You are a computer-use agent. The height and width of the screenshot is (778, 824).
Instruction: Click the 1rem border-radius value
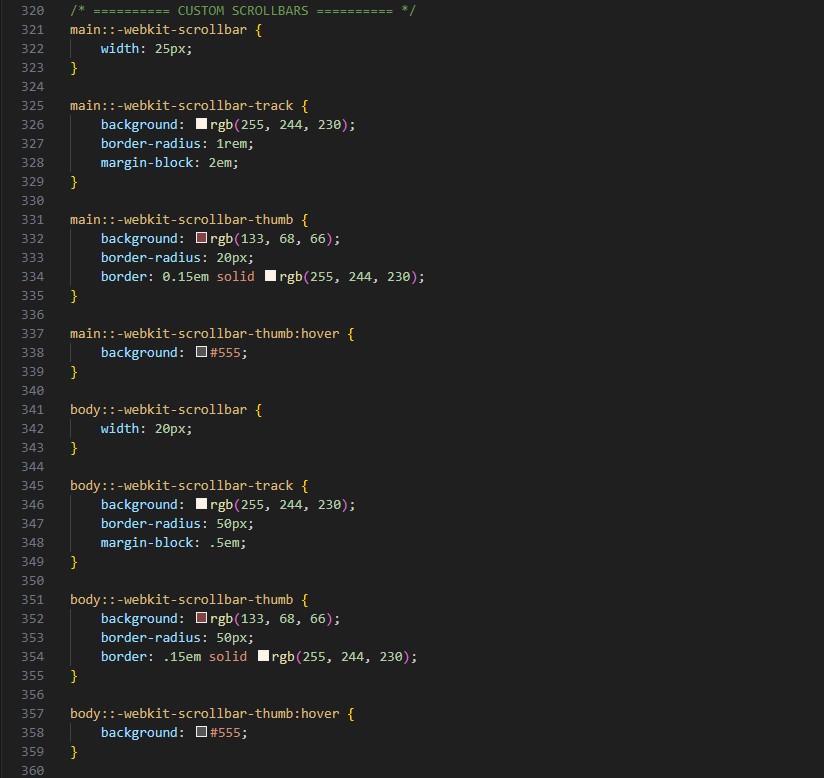(x=231, y=144)
